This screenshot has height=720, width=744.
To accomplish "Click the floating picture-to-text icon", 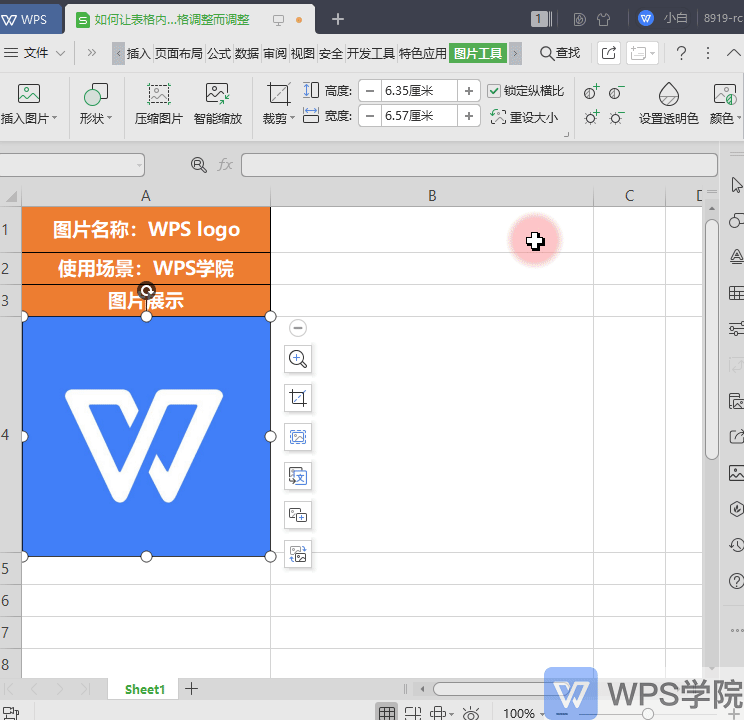I will pyautogui.click(x=298, y=476).
